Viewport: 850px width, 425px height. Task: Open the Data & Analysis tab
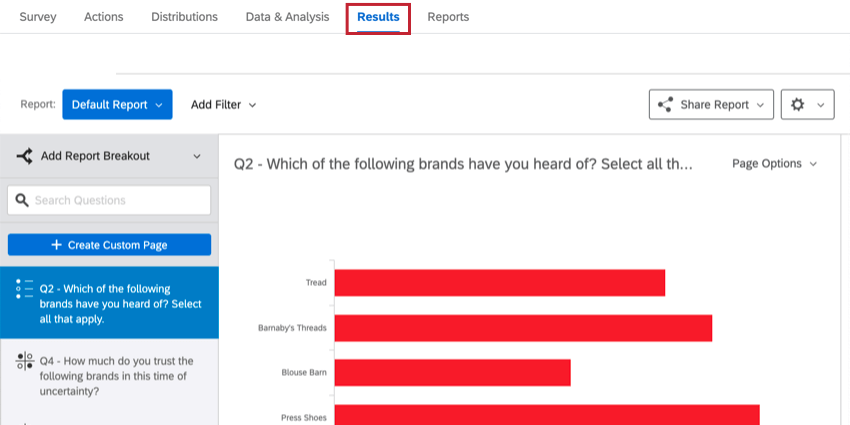pos(287,17)
